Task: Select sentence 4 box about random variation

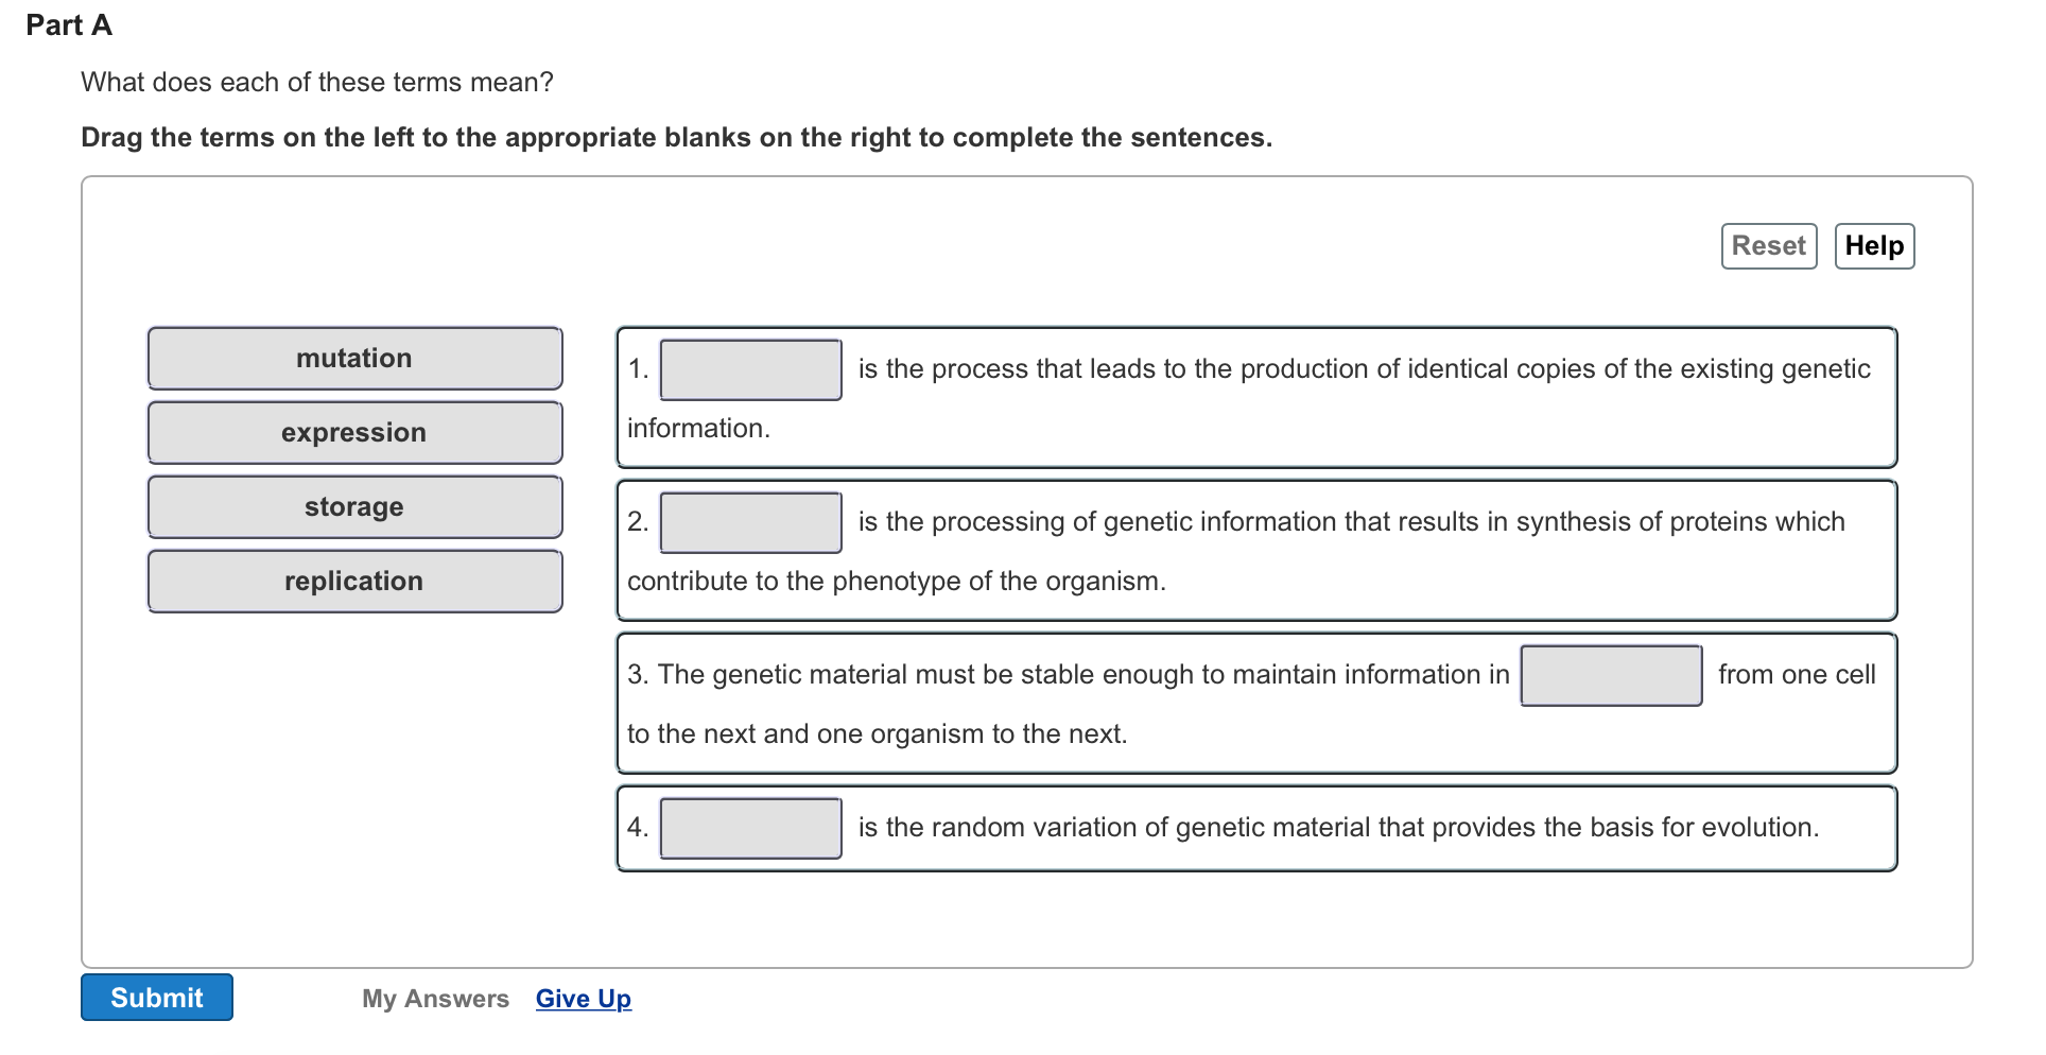Action: [1256, 828]
